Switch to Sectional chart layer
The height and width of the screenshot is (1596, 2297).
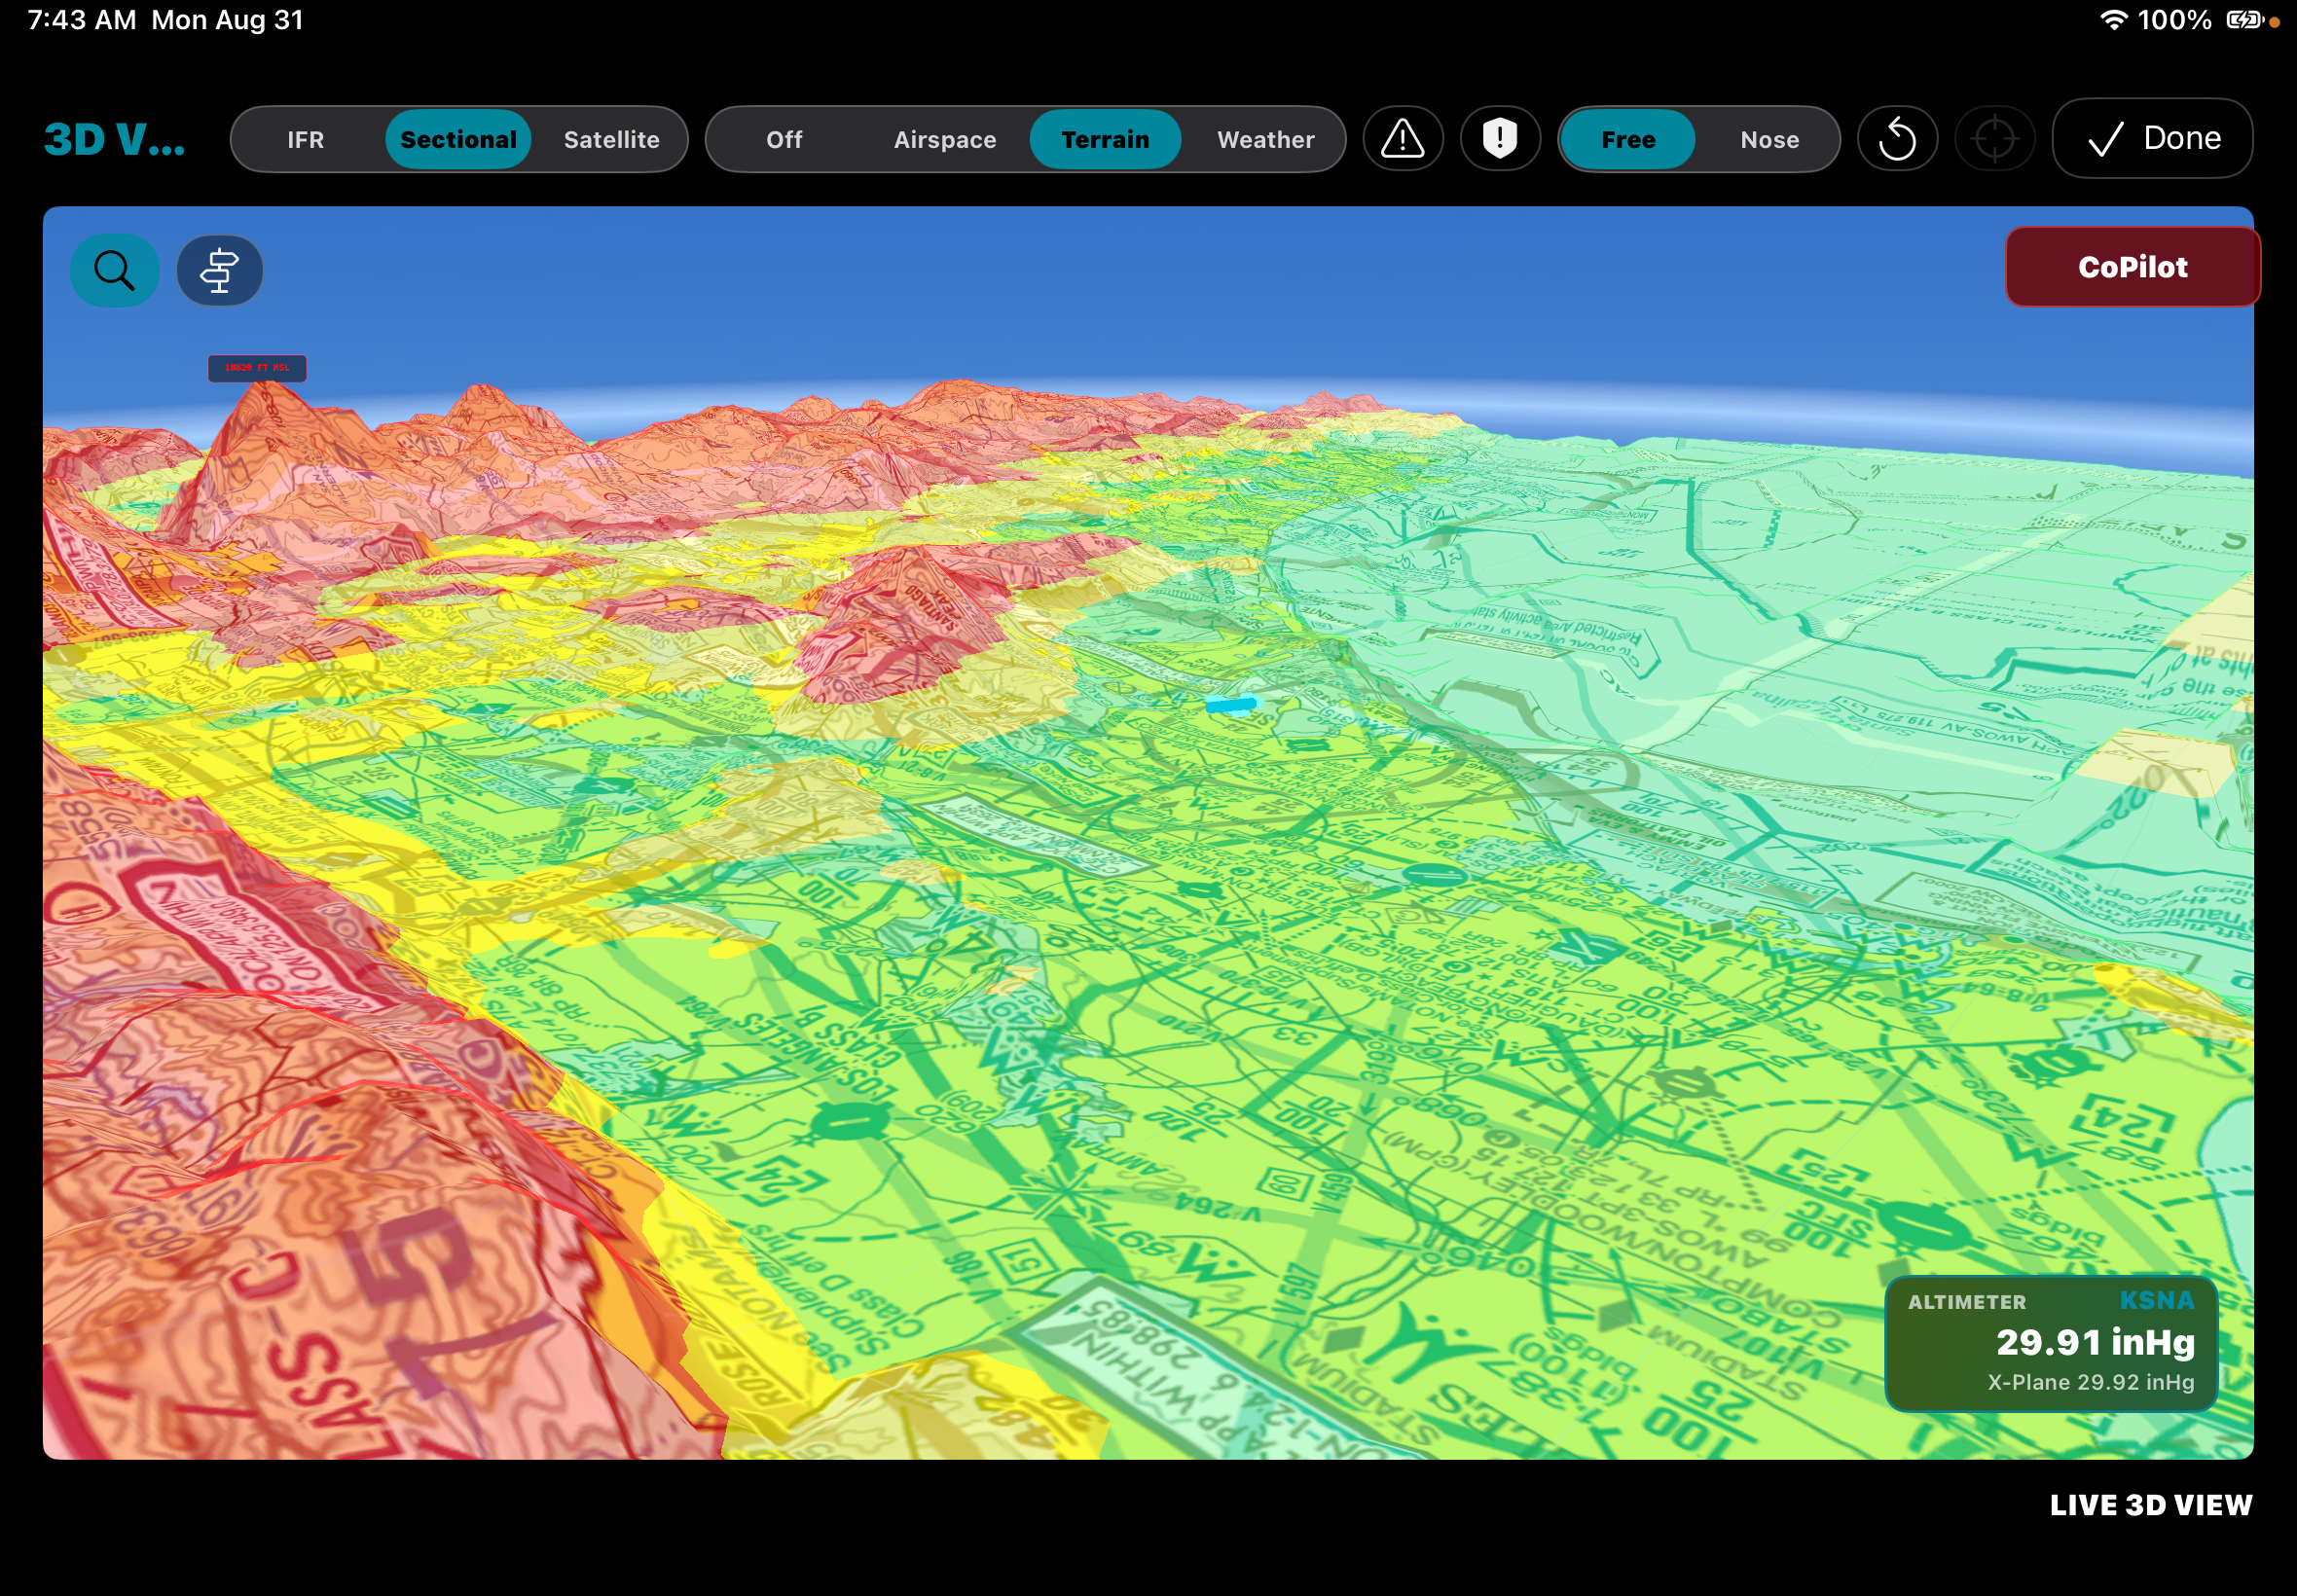point(458,139)
